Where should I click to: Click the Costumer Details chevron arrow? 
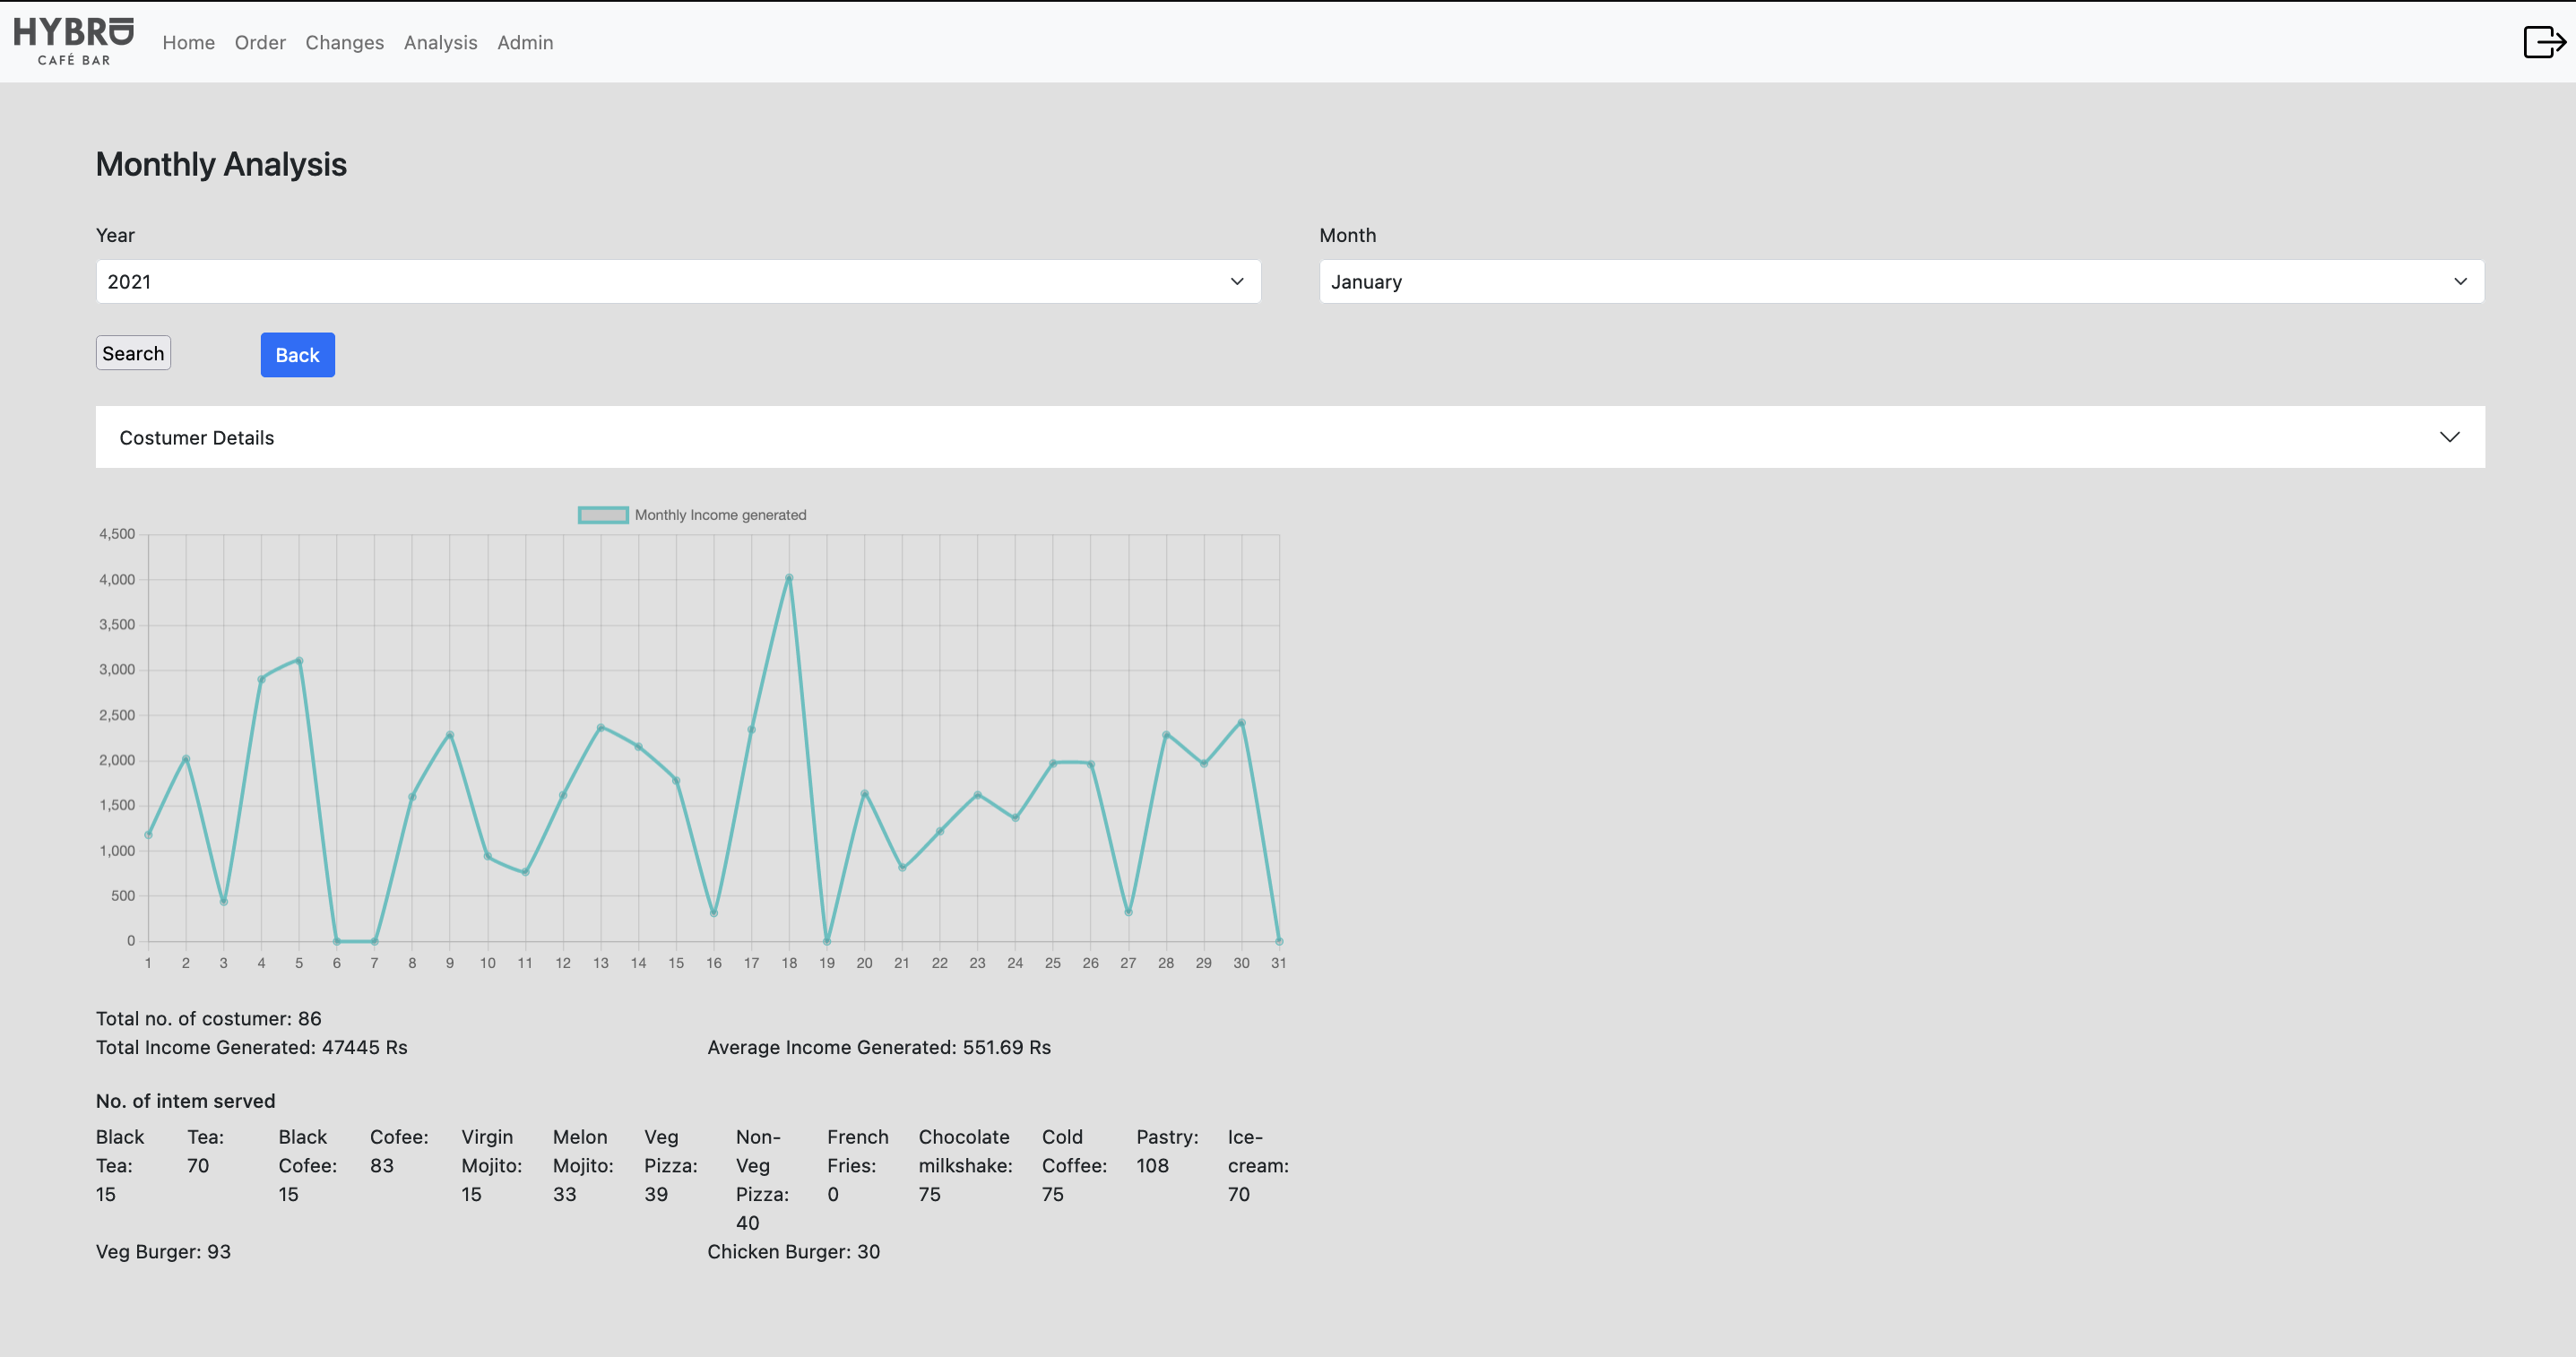[2449, 437]
